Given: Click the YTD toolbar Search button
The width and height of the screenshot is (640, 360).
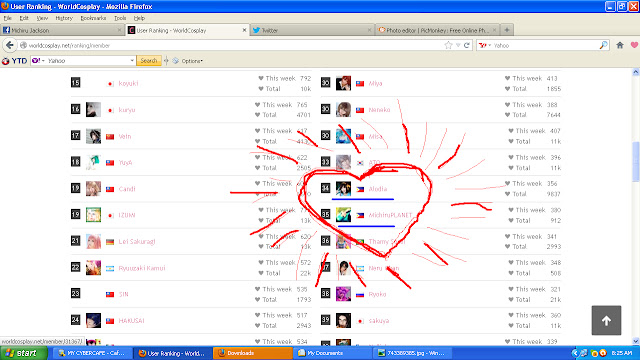Looking at the screenshot, I should [x=149, y=61].
